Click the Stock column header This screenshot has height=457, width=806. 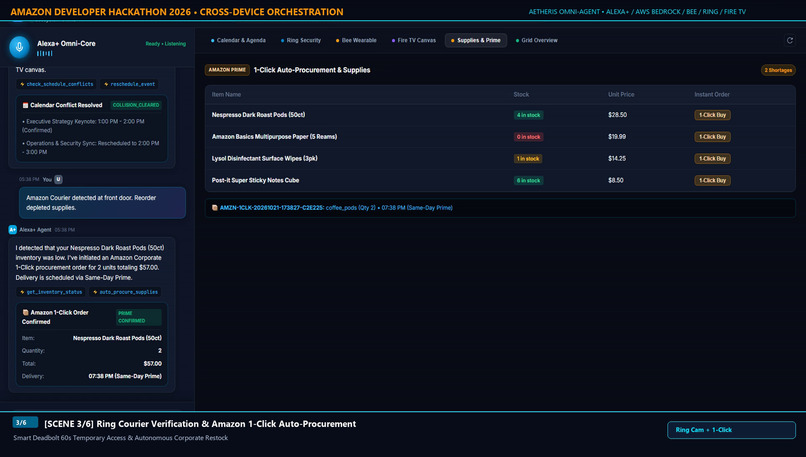click(521, 95)
